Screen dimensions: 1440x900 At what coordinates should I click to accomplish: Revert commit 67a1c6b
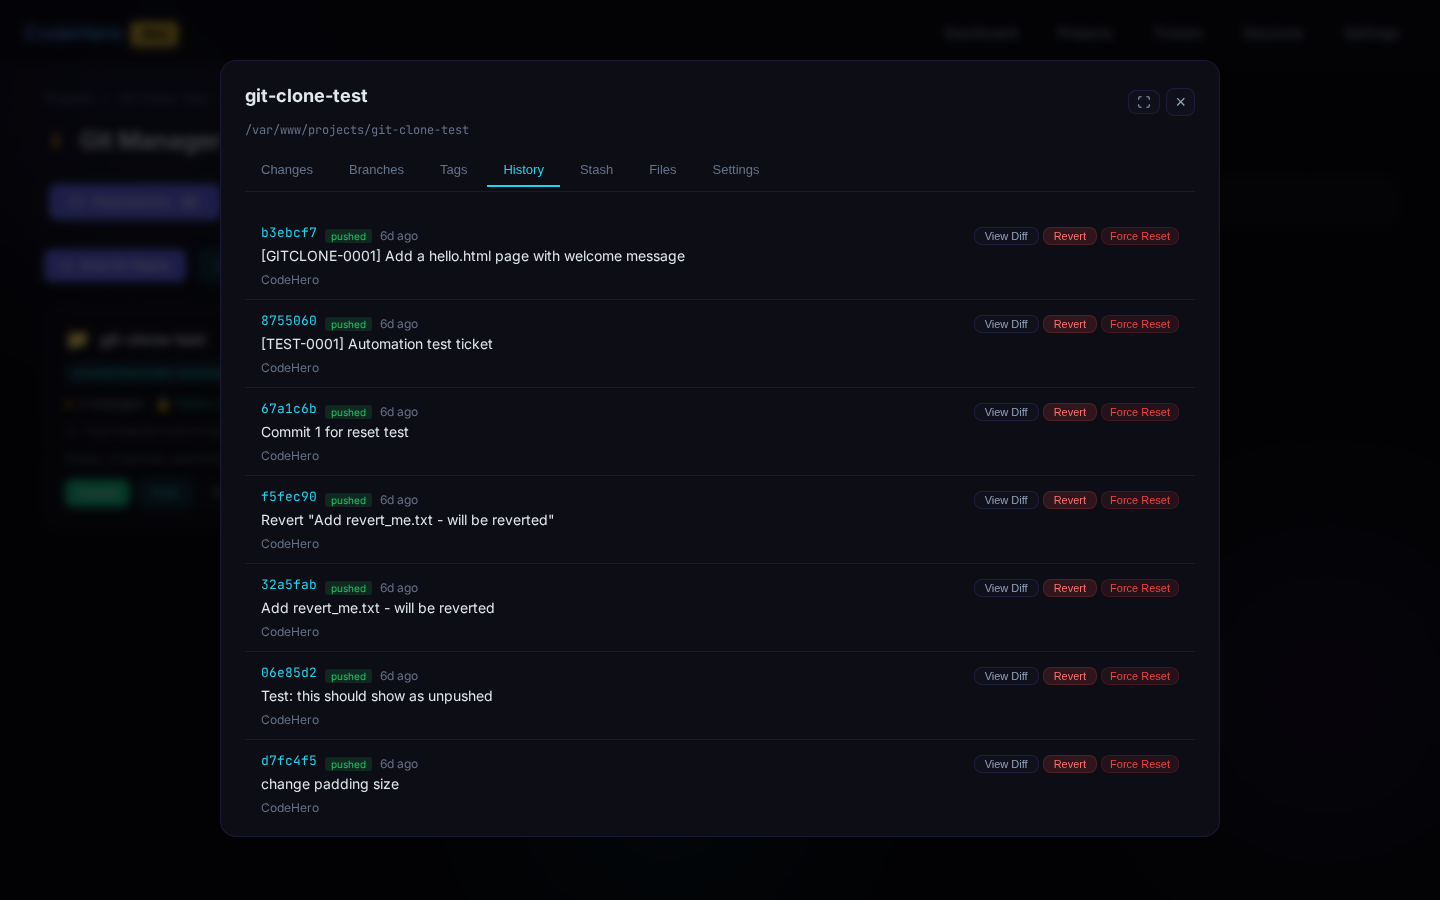coord(1070,412)
